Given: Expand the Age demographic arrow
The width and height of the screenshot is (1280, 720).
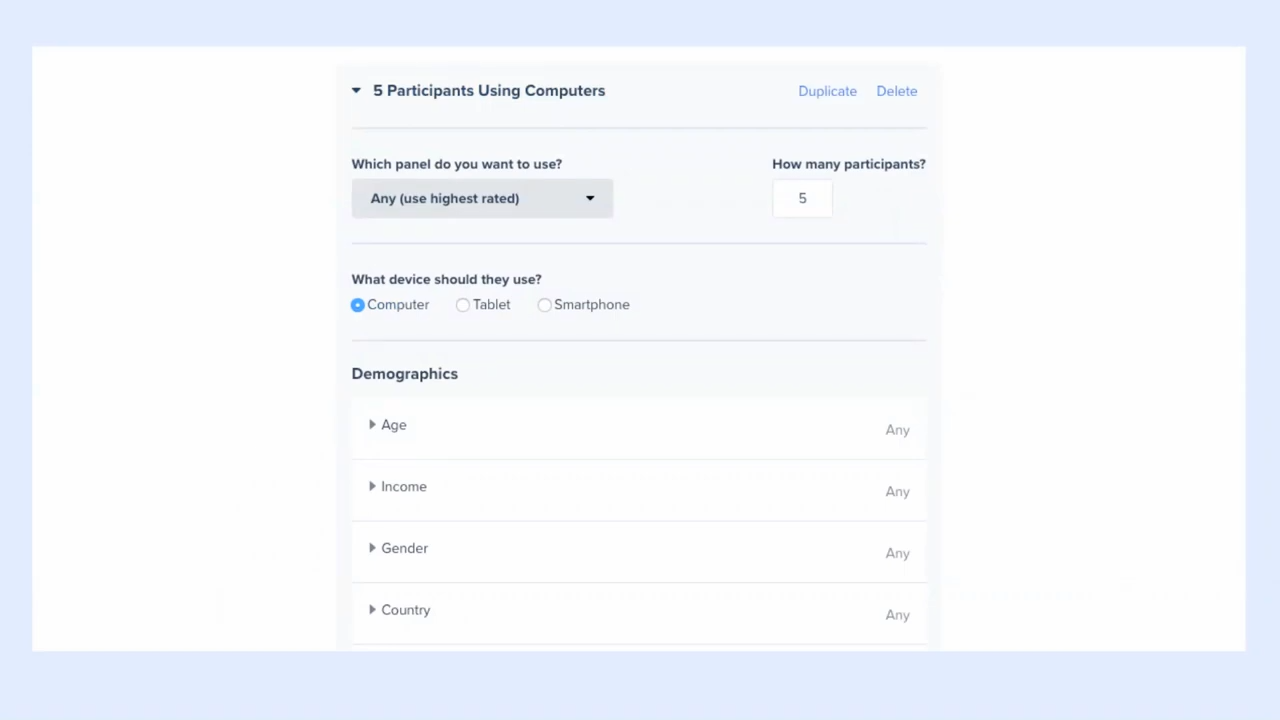Looking at the screenshot, I should [x=372, y=425].
